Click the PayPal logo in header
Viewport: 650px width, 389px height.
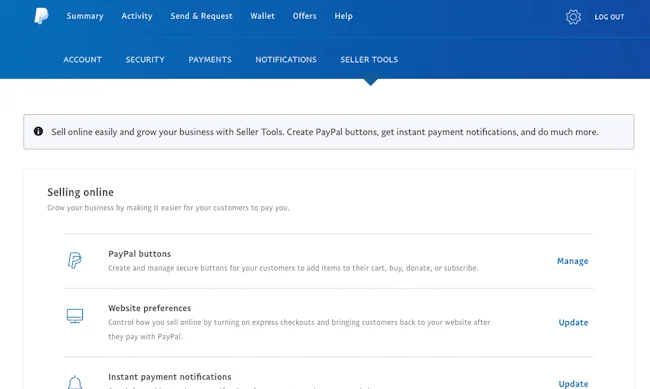pos(41,16)
